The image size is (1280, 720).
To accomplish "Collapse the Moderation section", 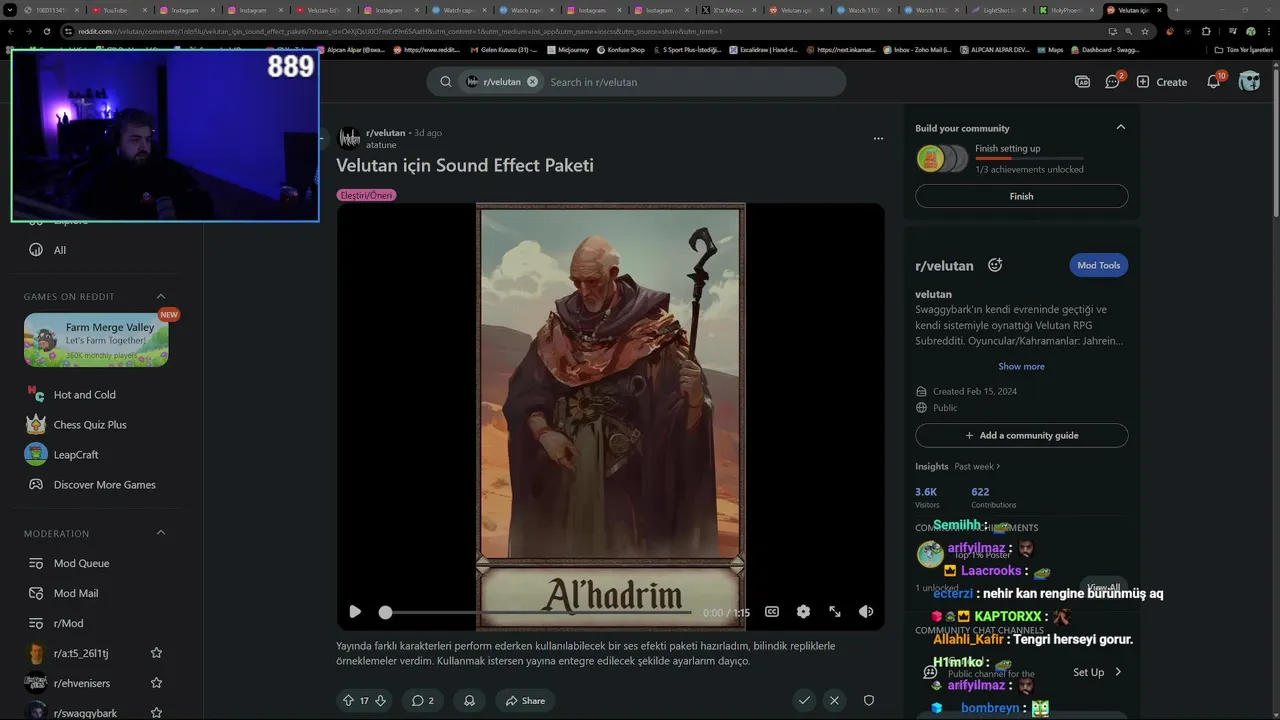I will 160,533.
